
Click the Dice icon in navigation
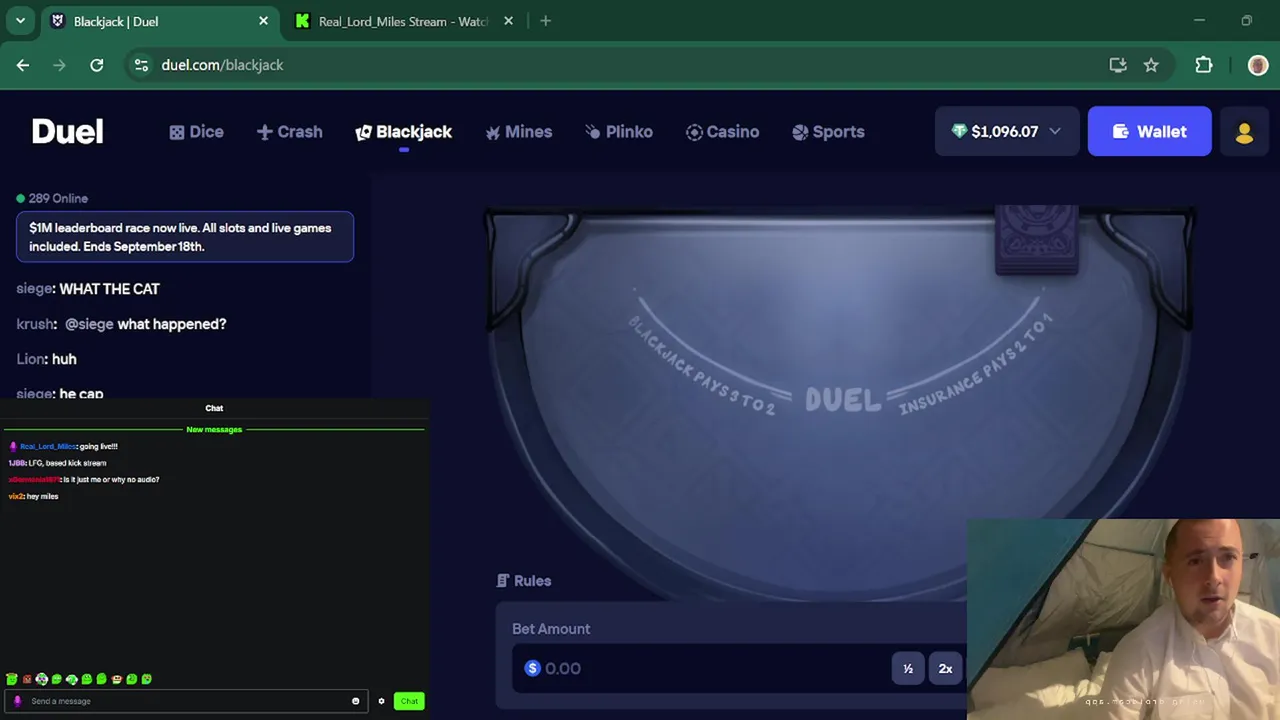(x=177, y=132)
